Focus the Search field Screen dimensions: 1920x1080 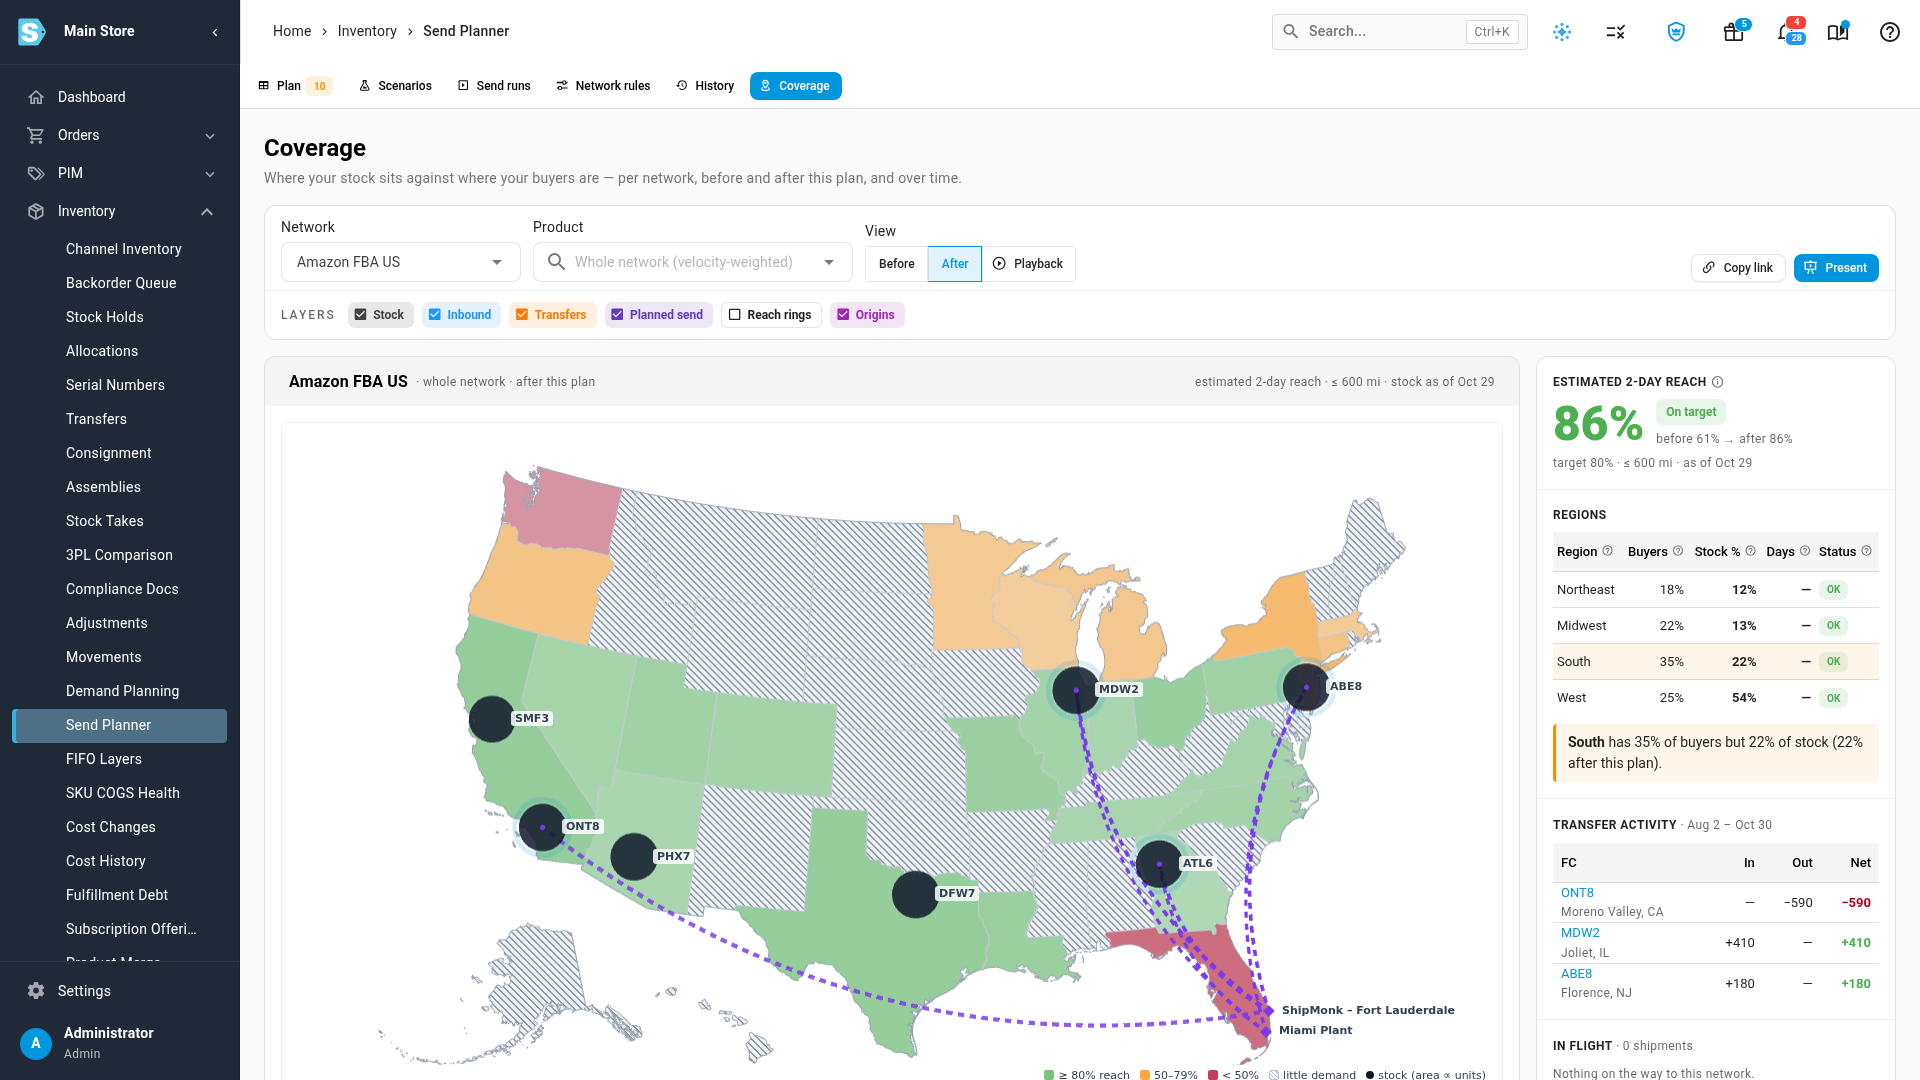tap(1399, 32)
